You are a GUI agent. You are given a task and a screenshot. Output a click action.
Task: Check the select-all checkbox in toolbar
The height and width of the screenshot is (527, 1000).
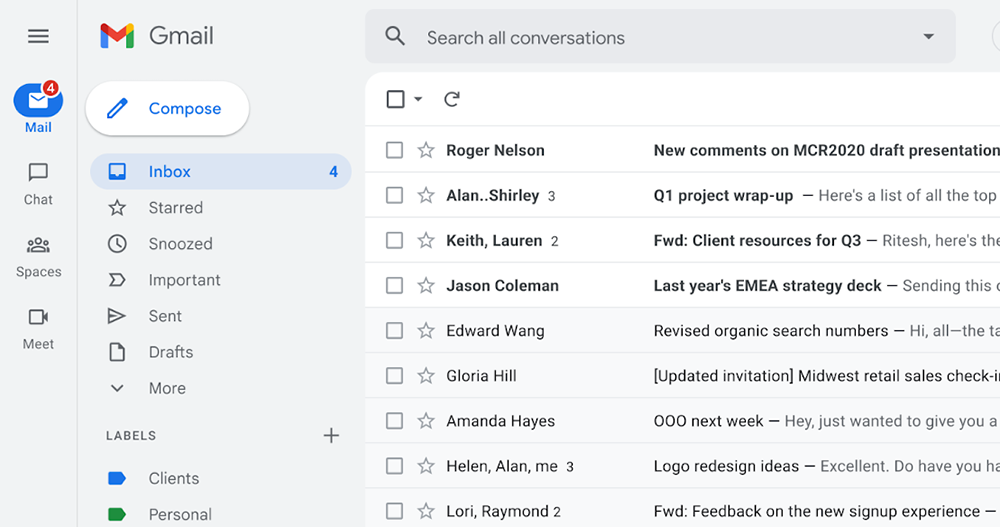pyautogui.click(x=396, y=99)
